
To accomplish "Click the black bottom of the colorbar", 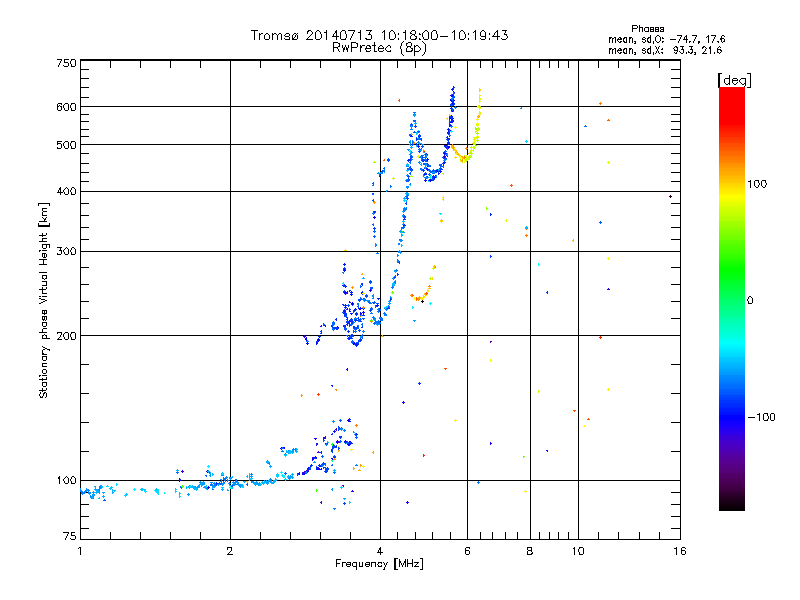I will 732,505.
